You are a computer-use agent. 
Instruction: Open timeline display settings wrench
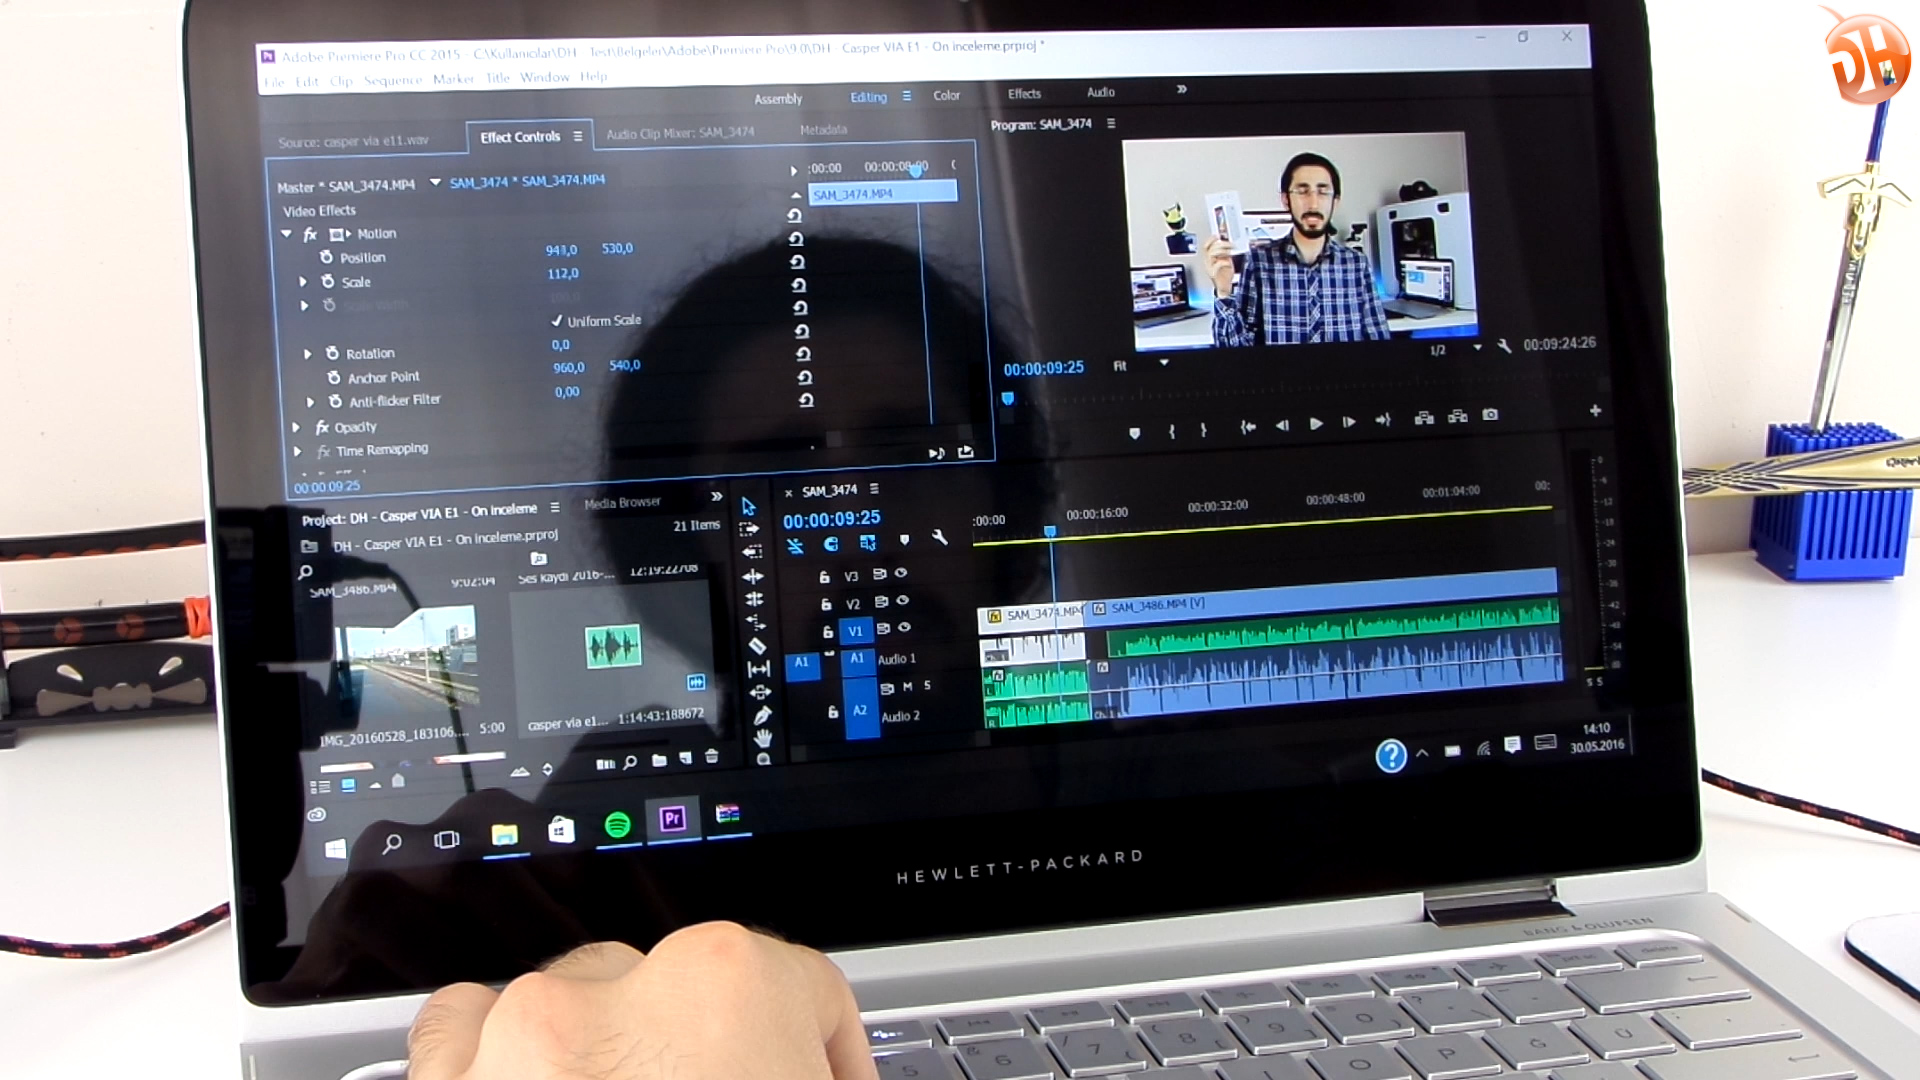click(939, 538)
